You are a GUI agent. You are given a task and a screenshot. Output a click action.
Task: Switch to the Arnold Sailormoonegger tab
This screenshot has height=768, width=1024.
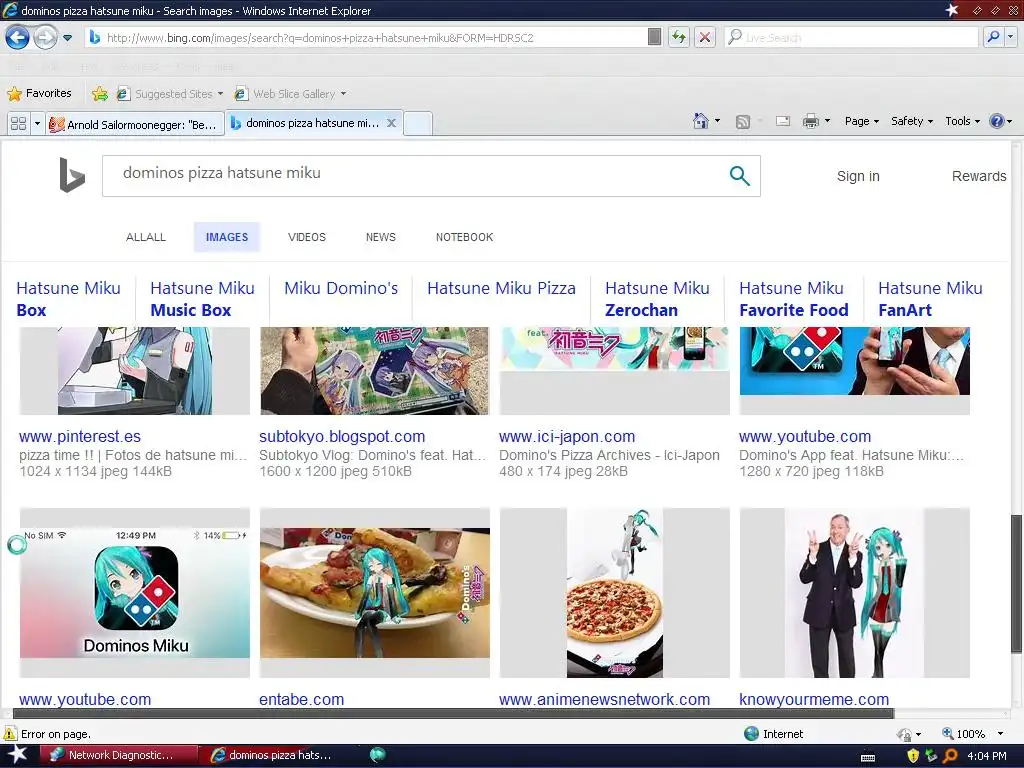[x=135, y=124]
